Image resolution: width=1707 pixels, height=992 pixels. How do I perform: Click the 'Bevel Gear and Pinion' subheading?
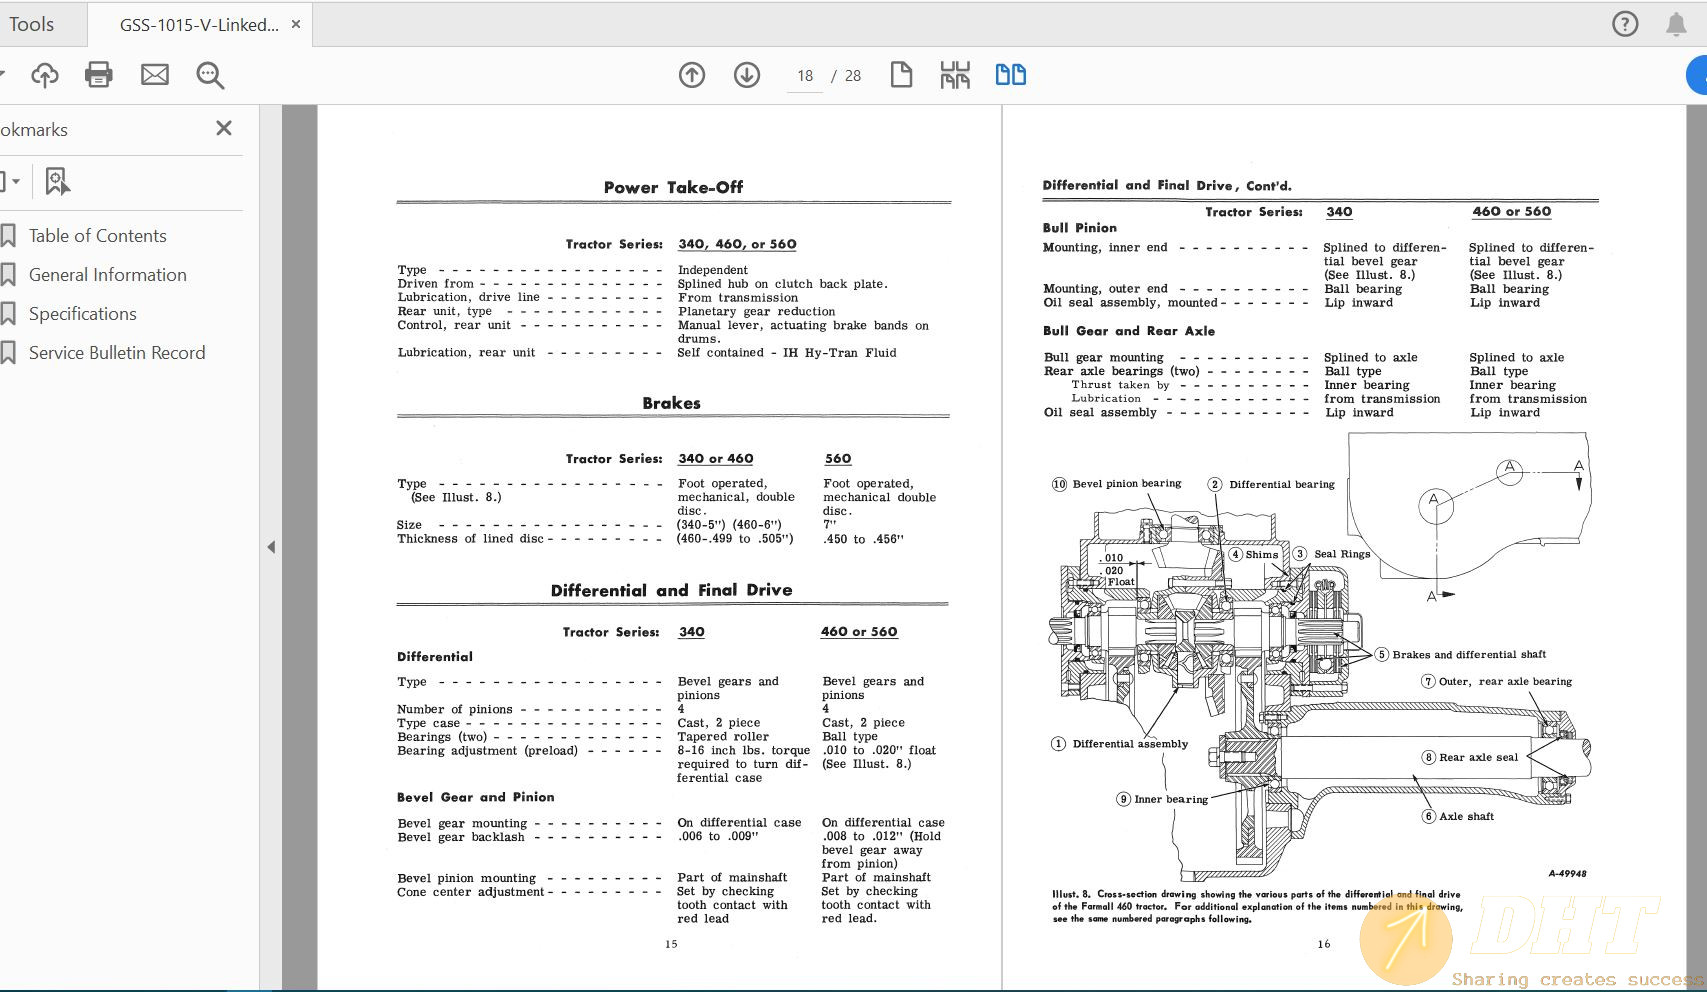coord(475,797)
